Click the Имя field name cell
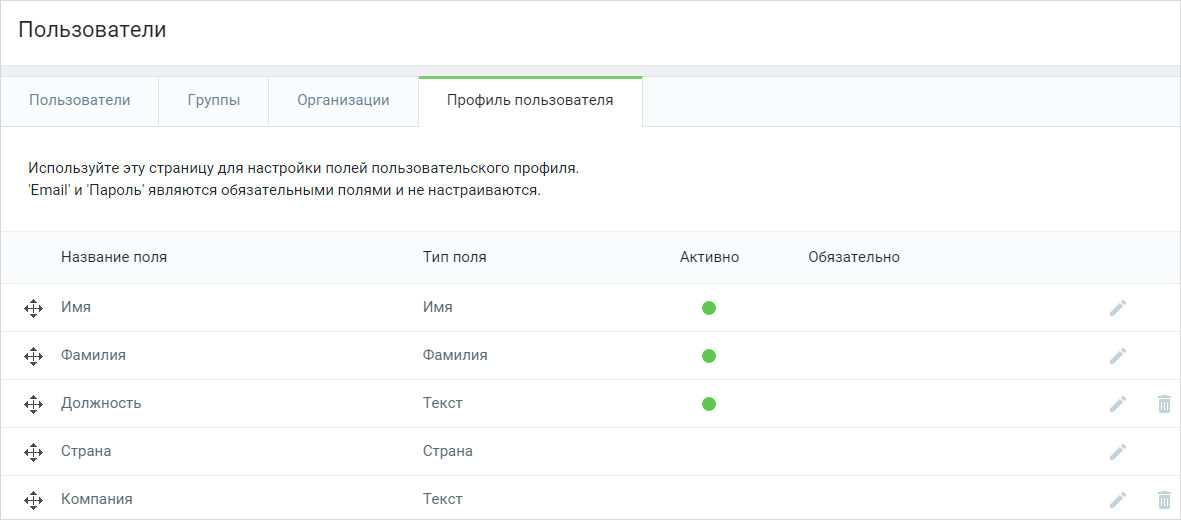 (x=76, y=307)
